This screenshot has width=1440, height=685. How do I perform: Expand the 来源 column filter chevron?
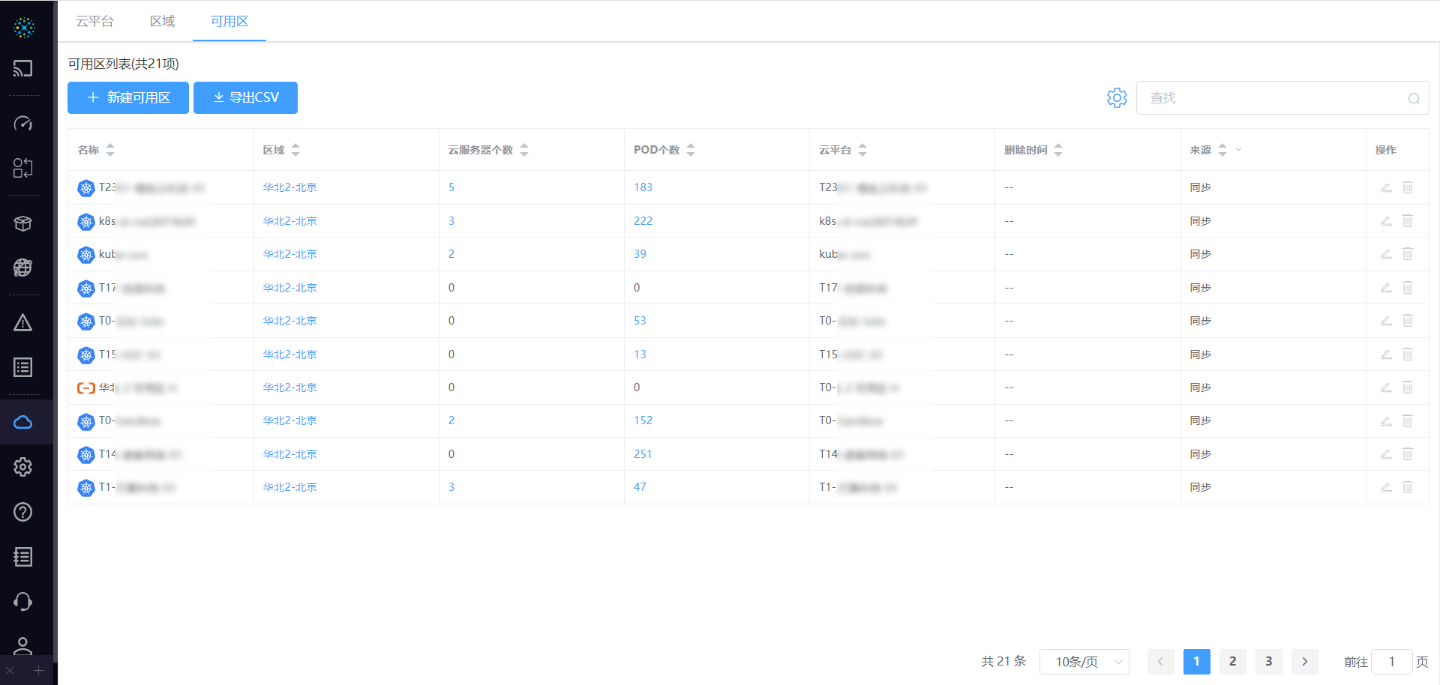pyautogui.click(x=1239, y=150)
